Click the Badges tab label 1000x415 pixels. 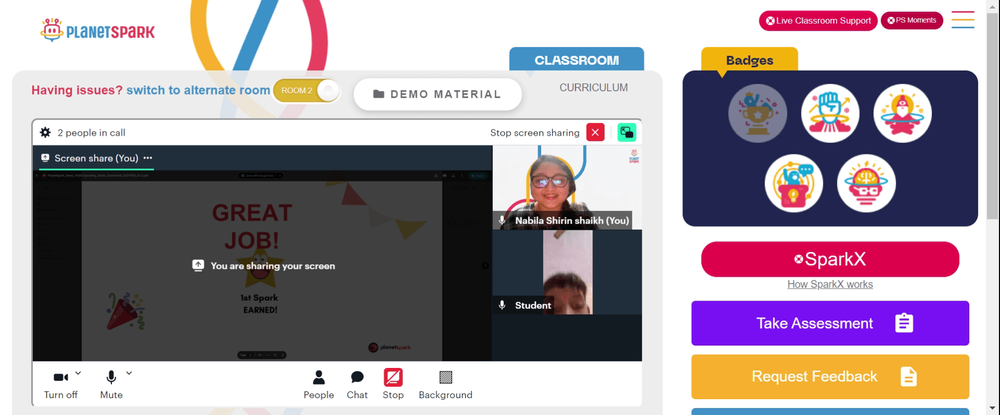click(749, 61)
